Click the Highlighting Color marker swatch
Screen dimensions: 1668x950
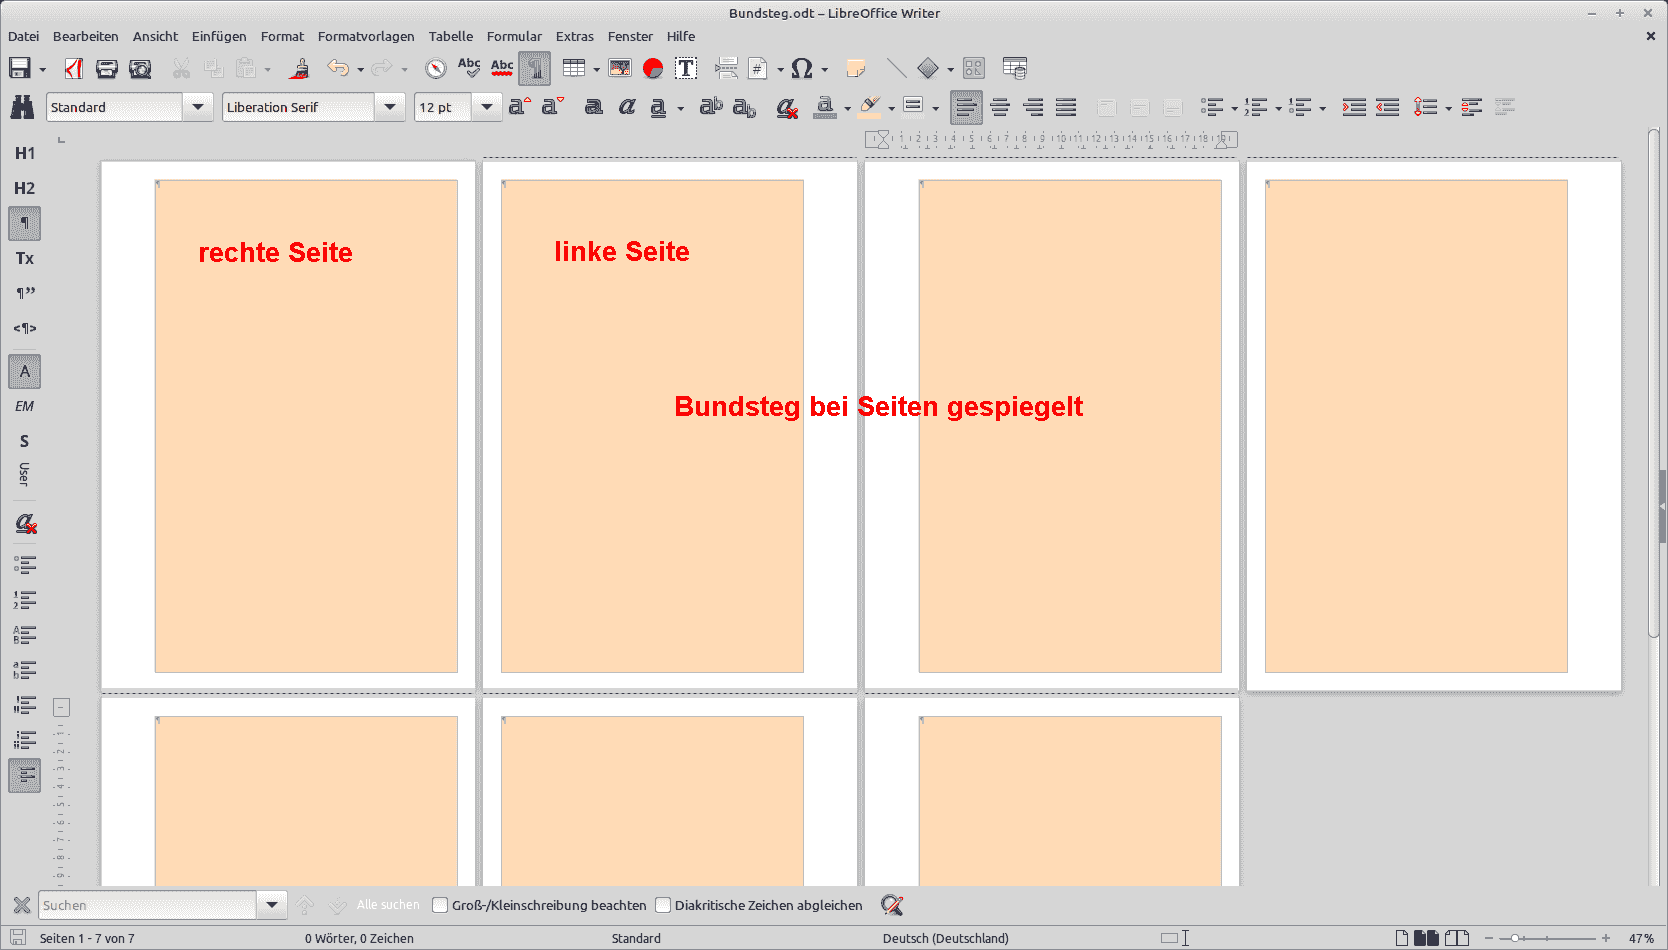[x=869, y=107]
